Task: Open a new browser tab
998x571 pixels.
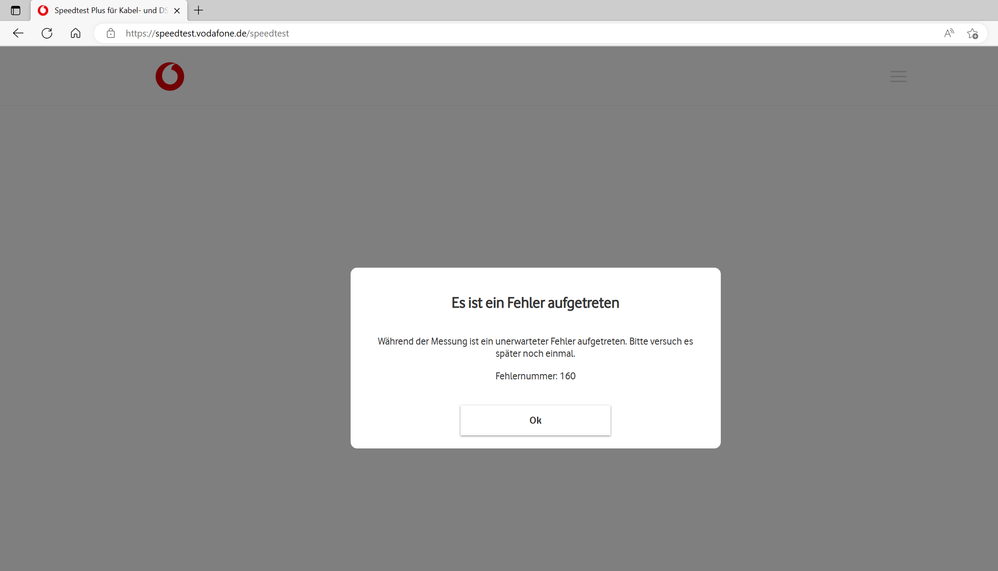Action: pos(199,10)
